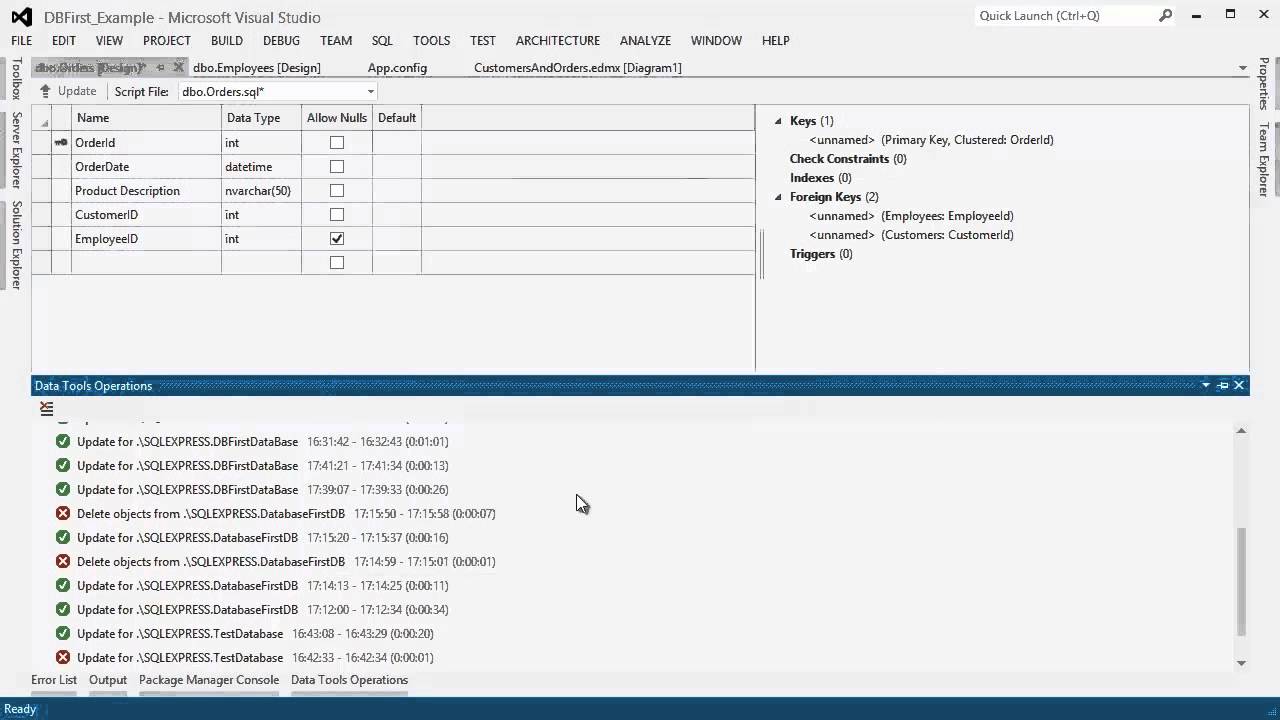Open the Properties side panel
Screen dimensions: 1280x720
pos(1264,84)
